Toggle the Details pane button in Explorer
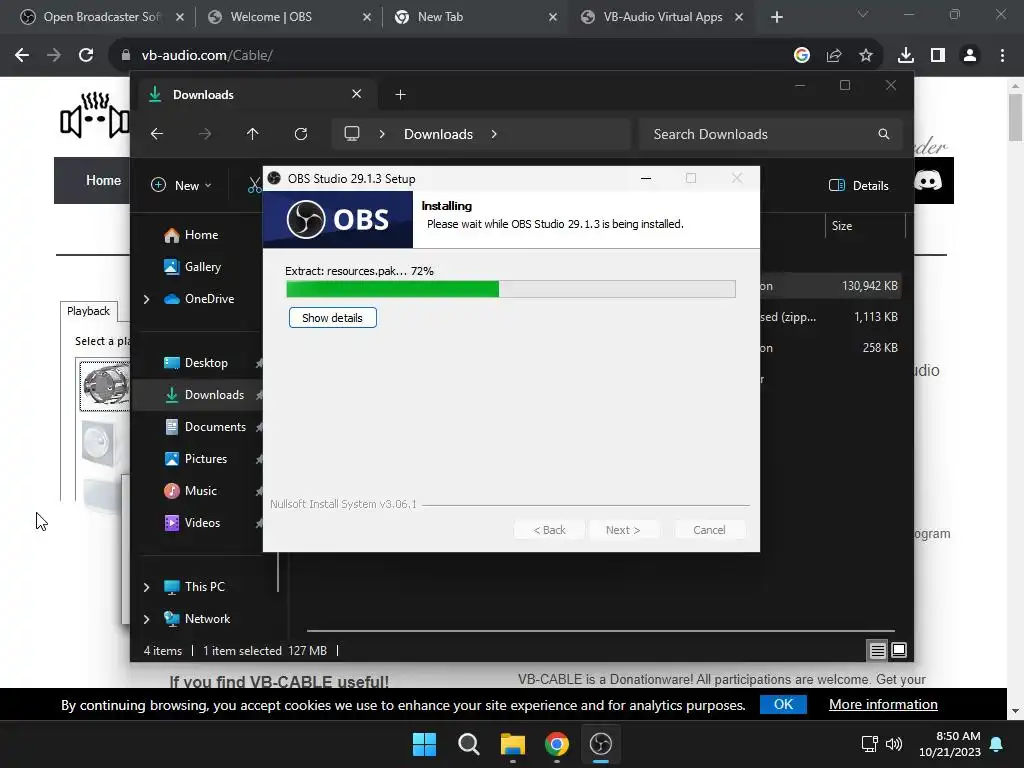This screenshot has height=768, width=1024. tap(858, 185)
